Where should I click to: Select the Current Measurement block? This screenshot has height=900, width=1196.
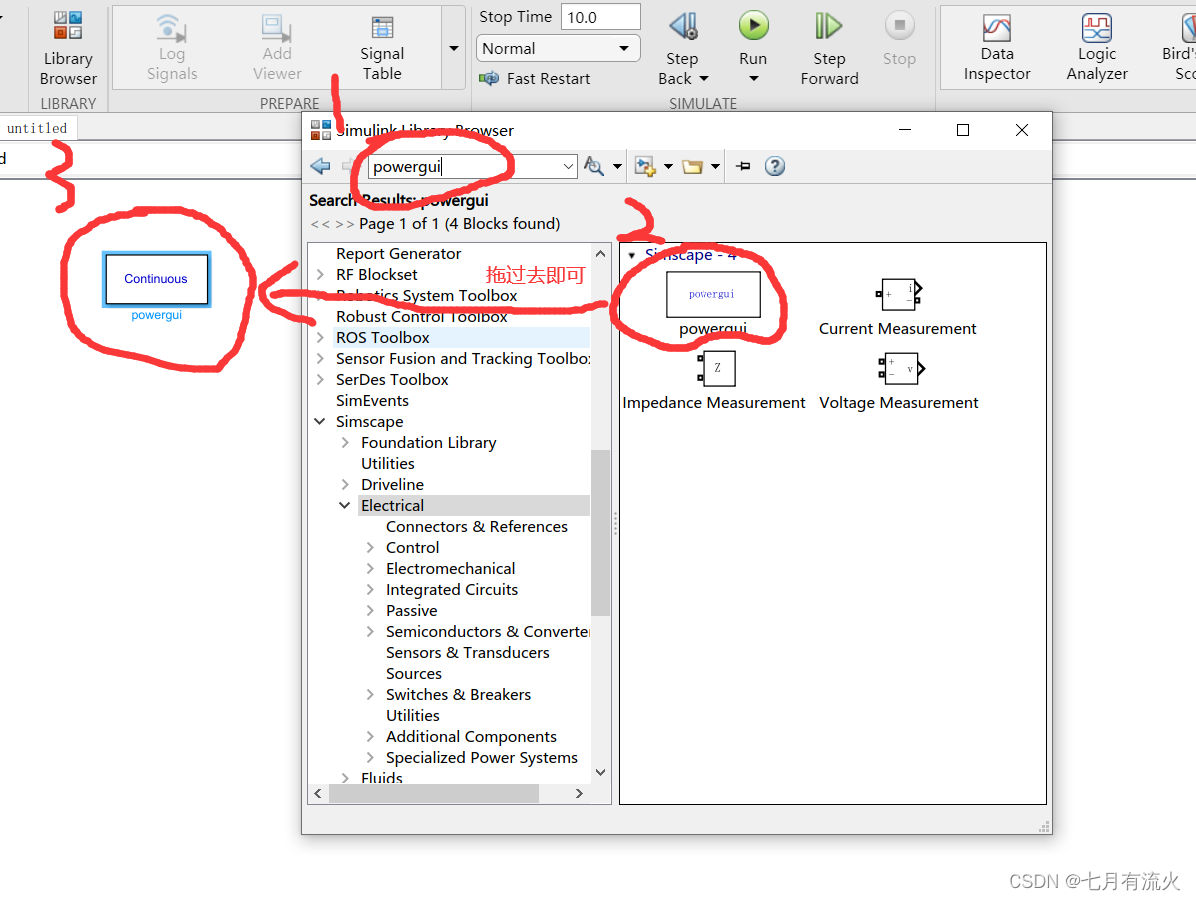897,307
